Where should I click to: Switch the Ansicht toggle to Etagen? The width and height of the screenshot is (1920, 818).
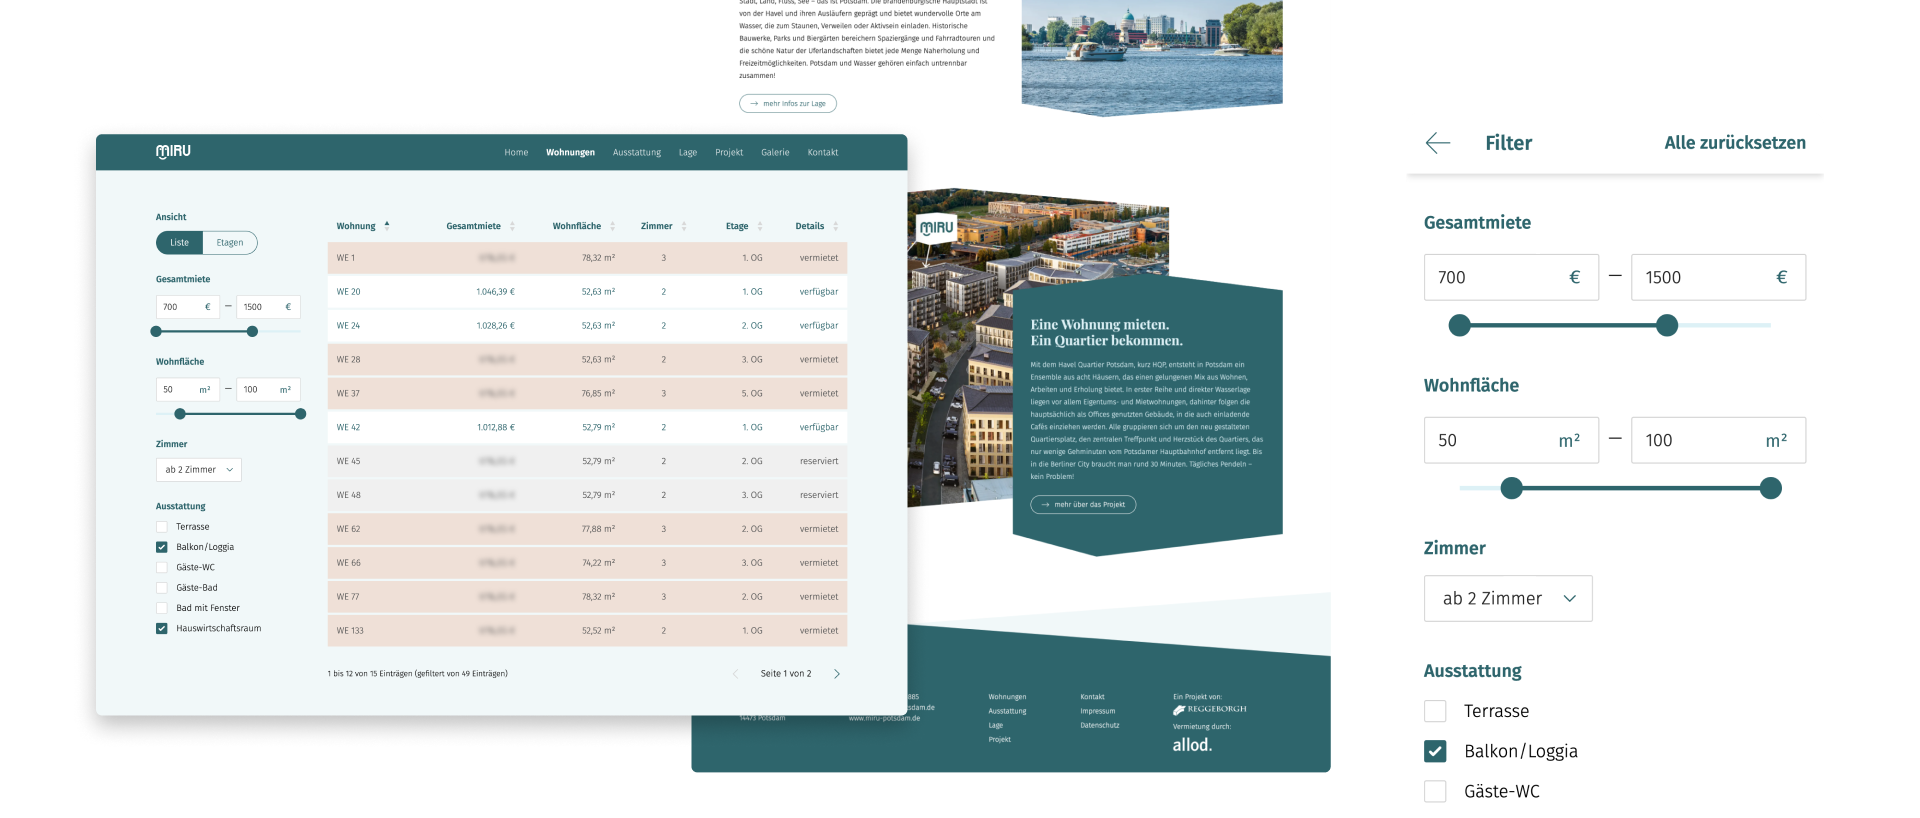click(x=230, y=243)
